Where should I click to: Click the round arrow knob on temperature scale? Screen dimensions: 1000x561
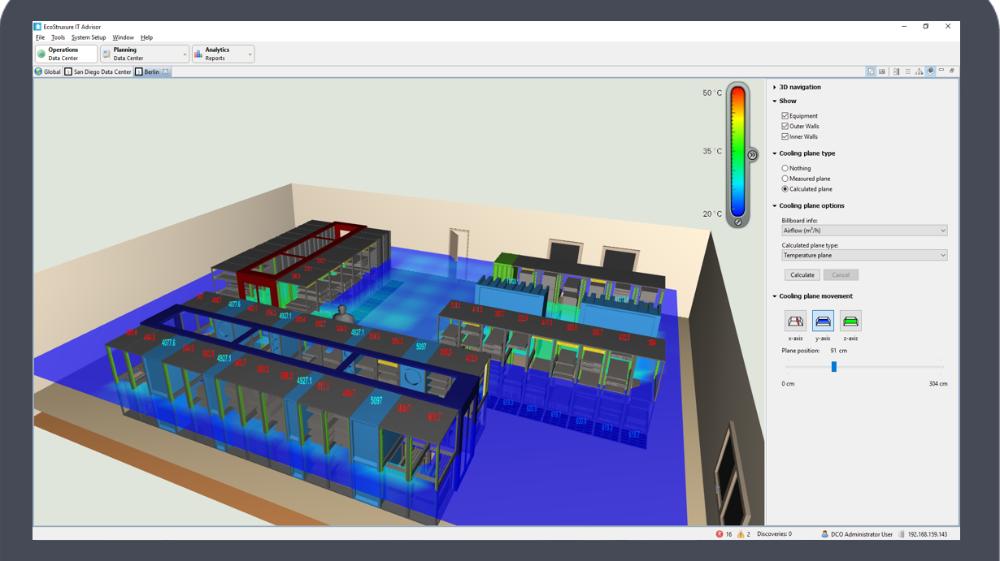(x=753, y=155)
